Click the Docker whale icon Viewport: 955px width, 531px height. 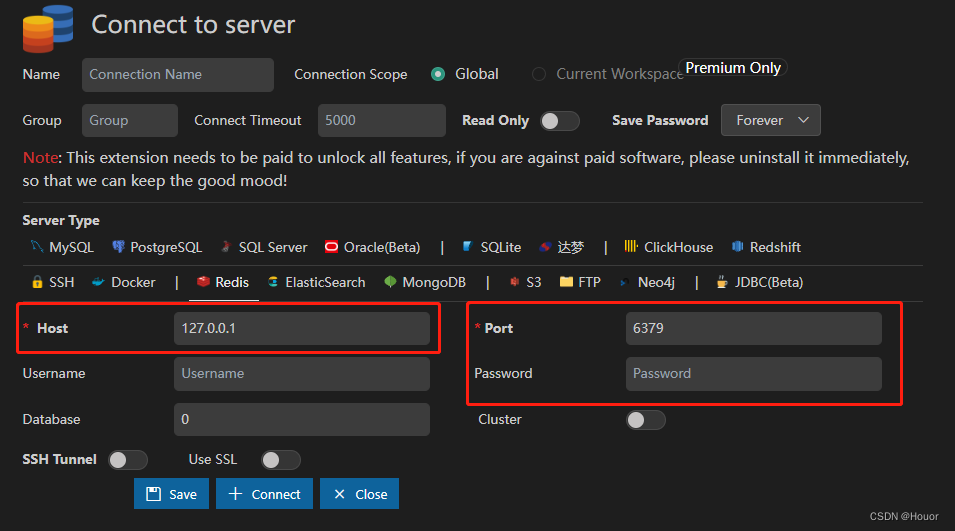97,282
